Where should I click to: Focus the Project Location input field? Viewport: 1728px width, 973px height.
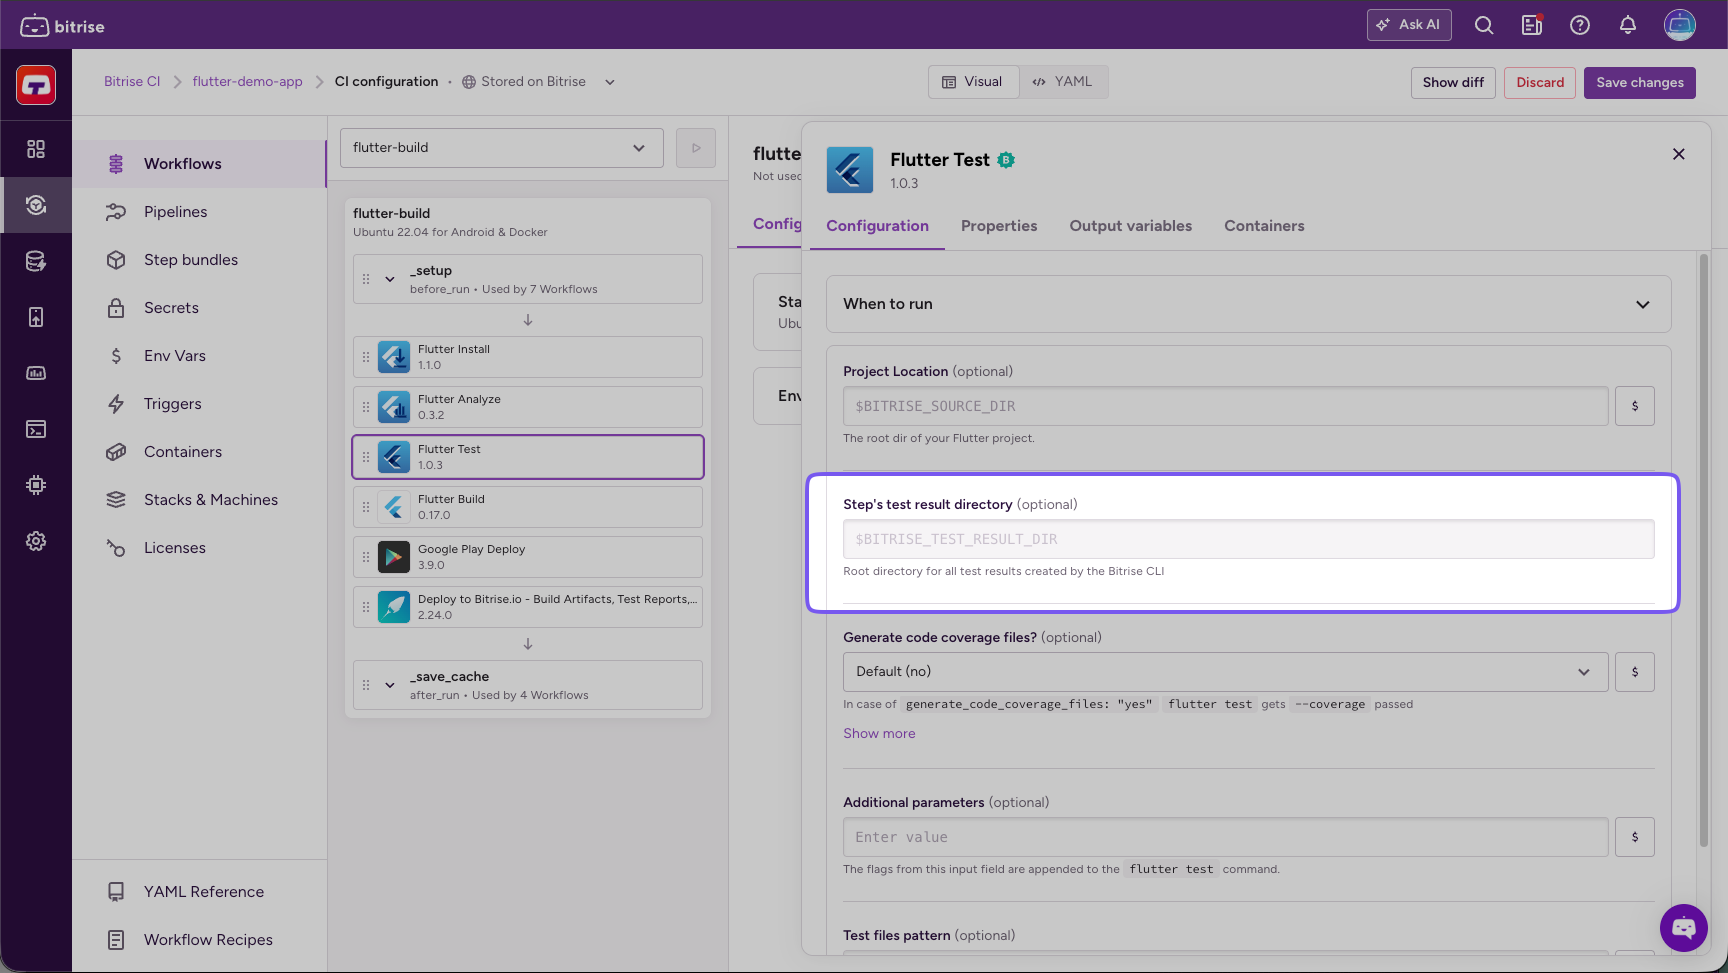1226,406
